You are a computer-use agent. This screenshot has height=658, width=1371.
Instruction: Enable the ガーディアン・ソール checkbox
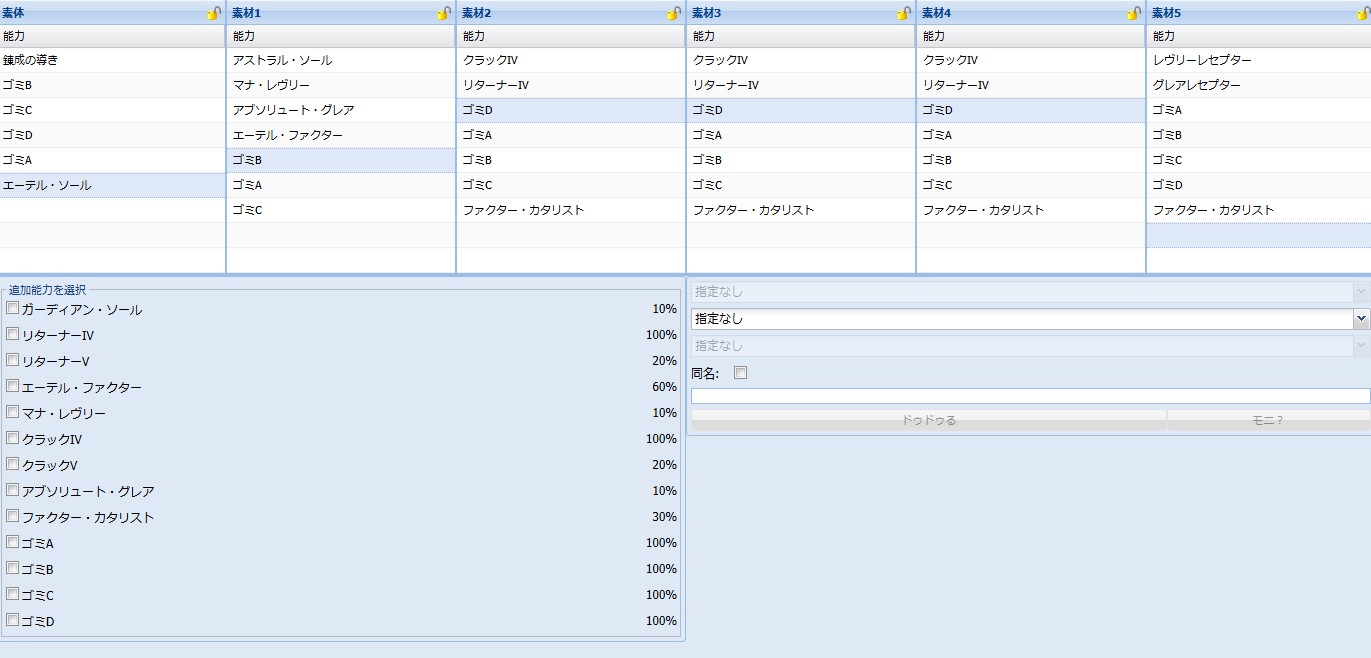tap(13, 308)
